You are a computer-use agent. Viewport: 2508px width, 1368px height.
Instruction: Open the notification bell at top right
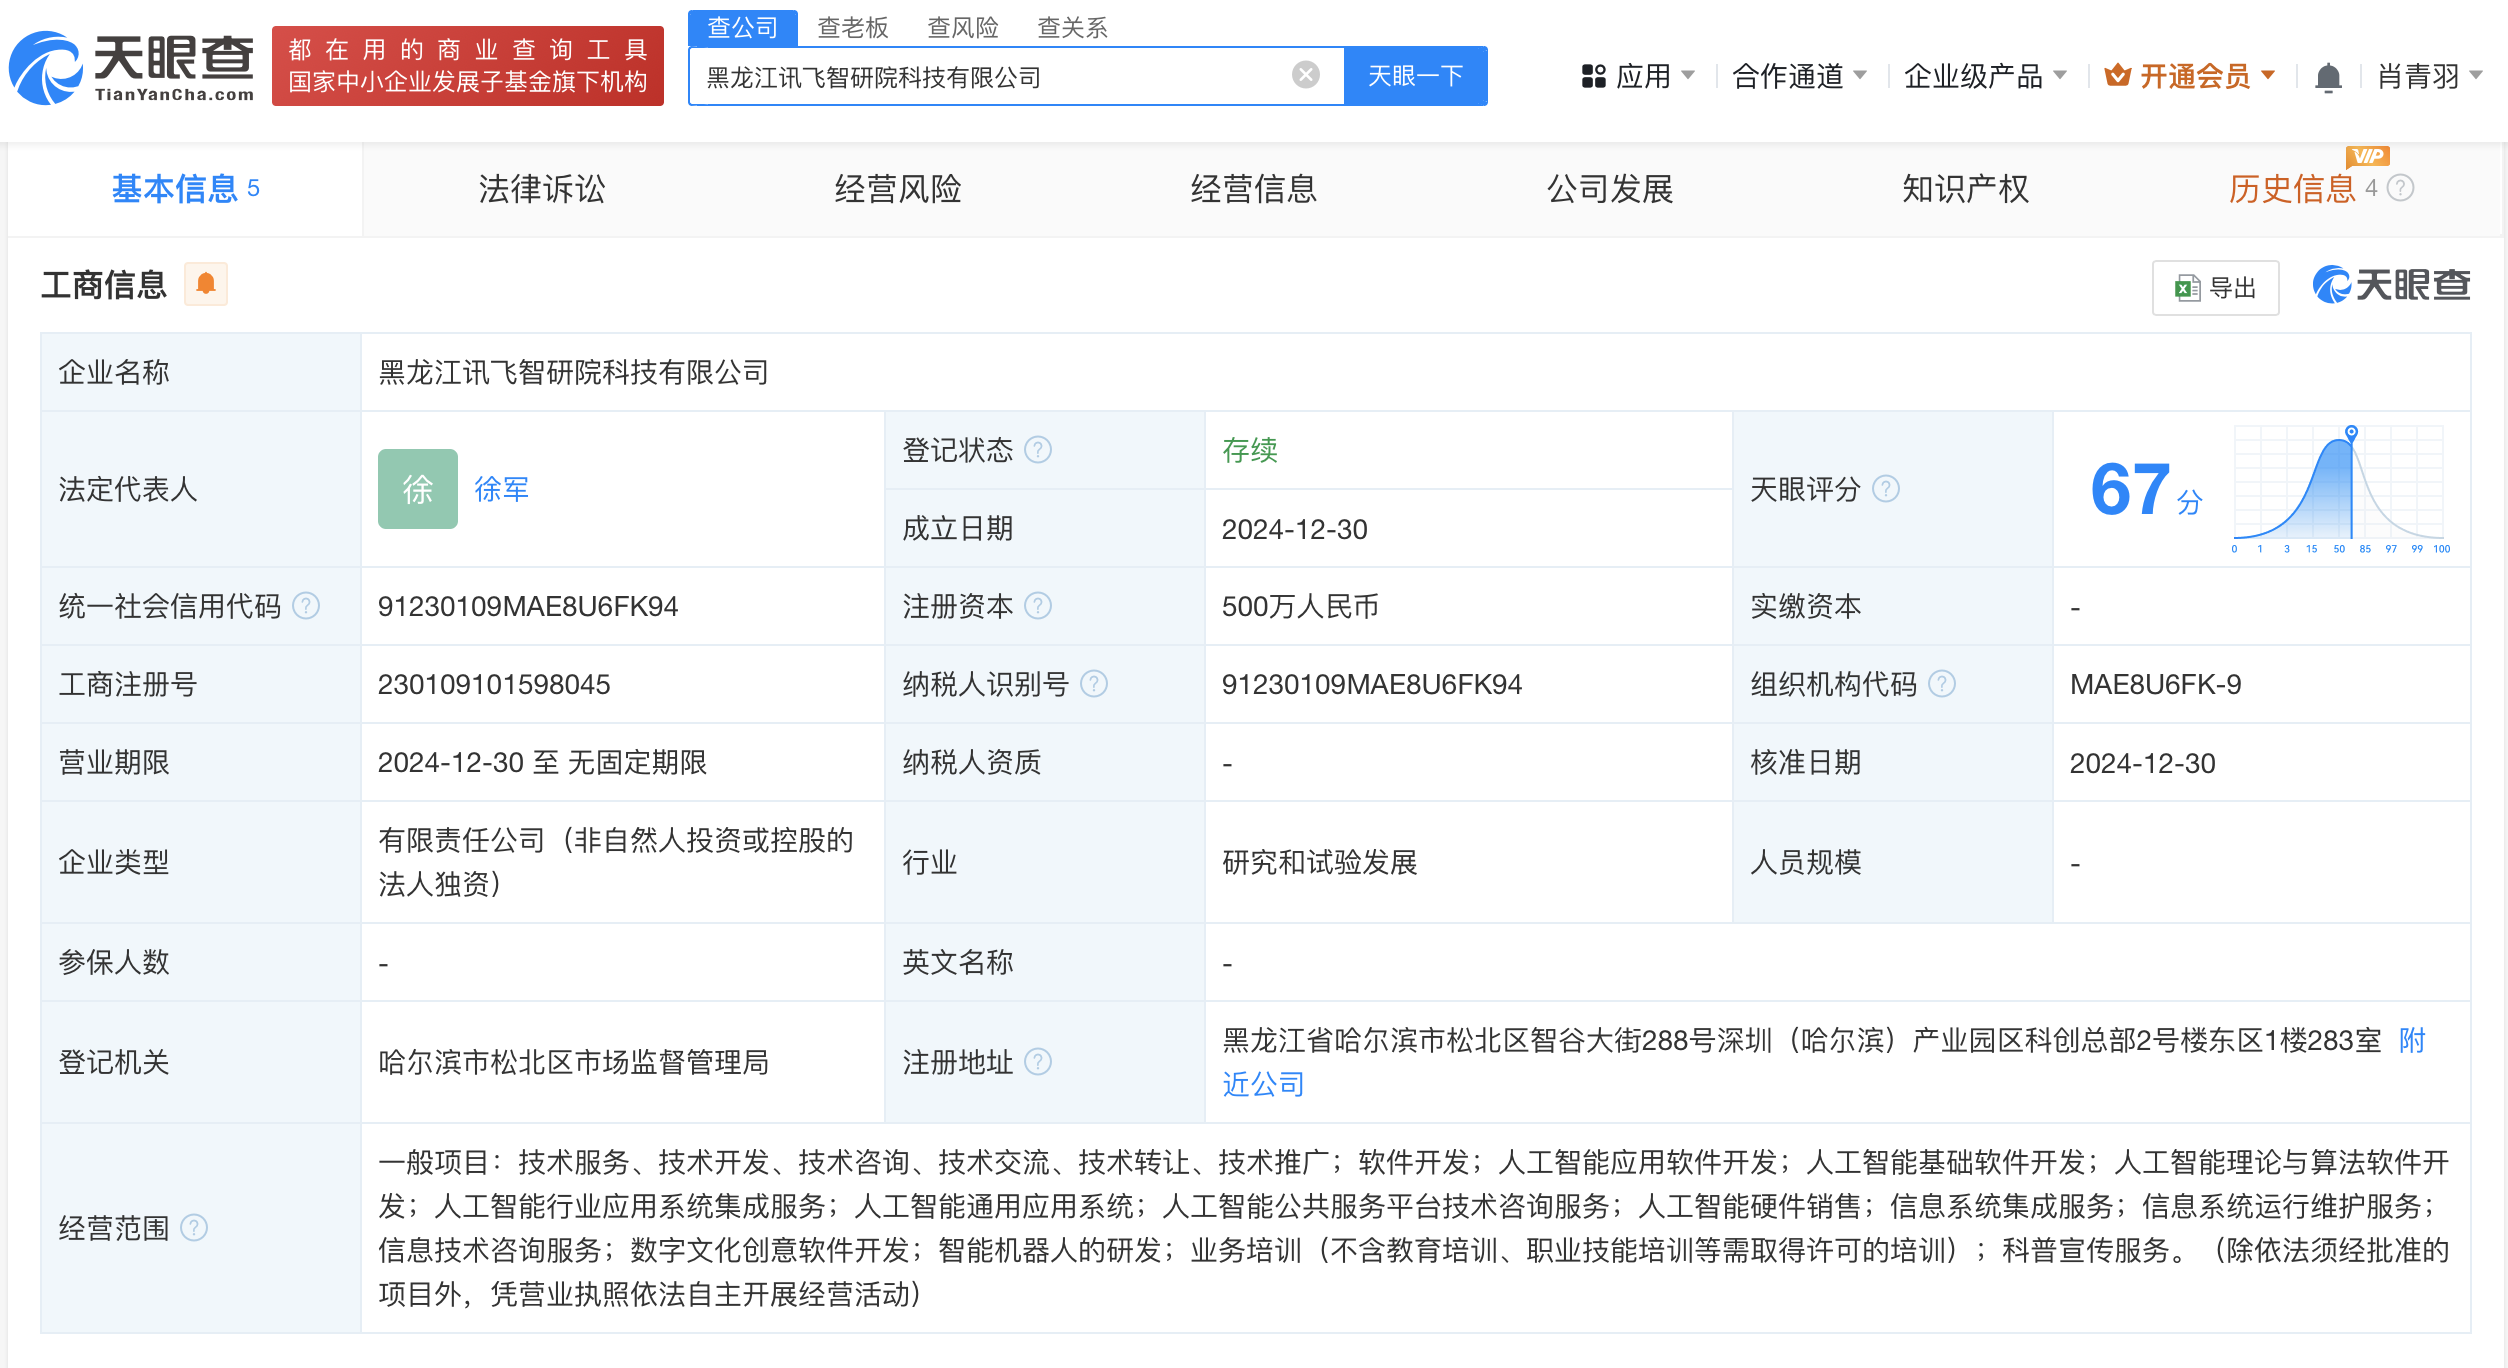pyautogui.click(x=2330, y=76)
